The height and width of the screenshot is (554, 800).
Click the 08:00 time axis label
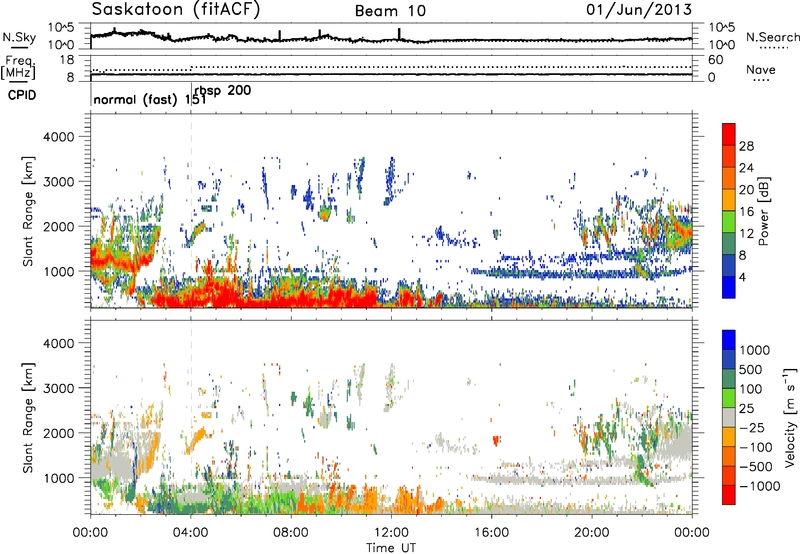point(291,533)
